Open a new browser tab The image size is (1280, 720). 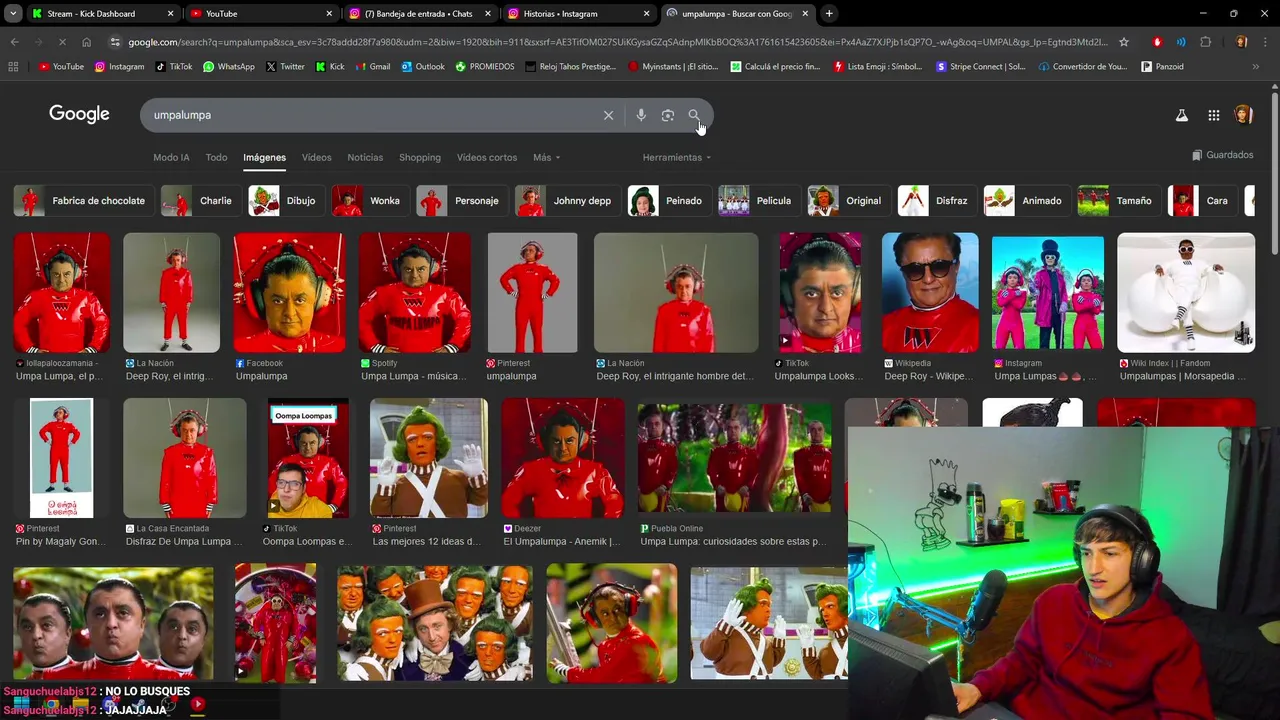(x=829, y=14)
